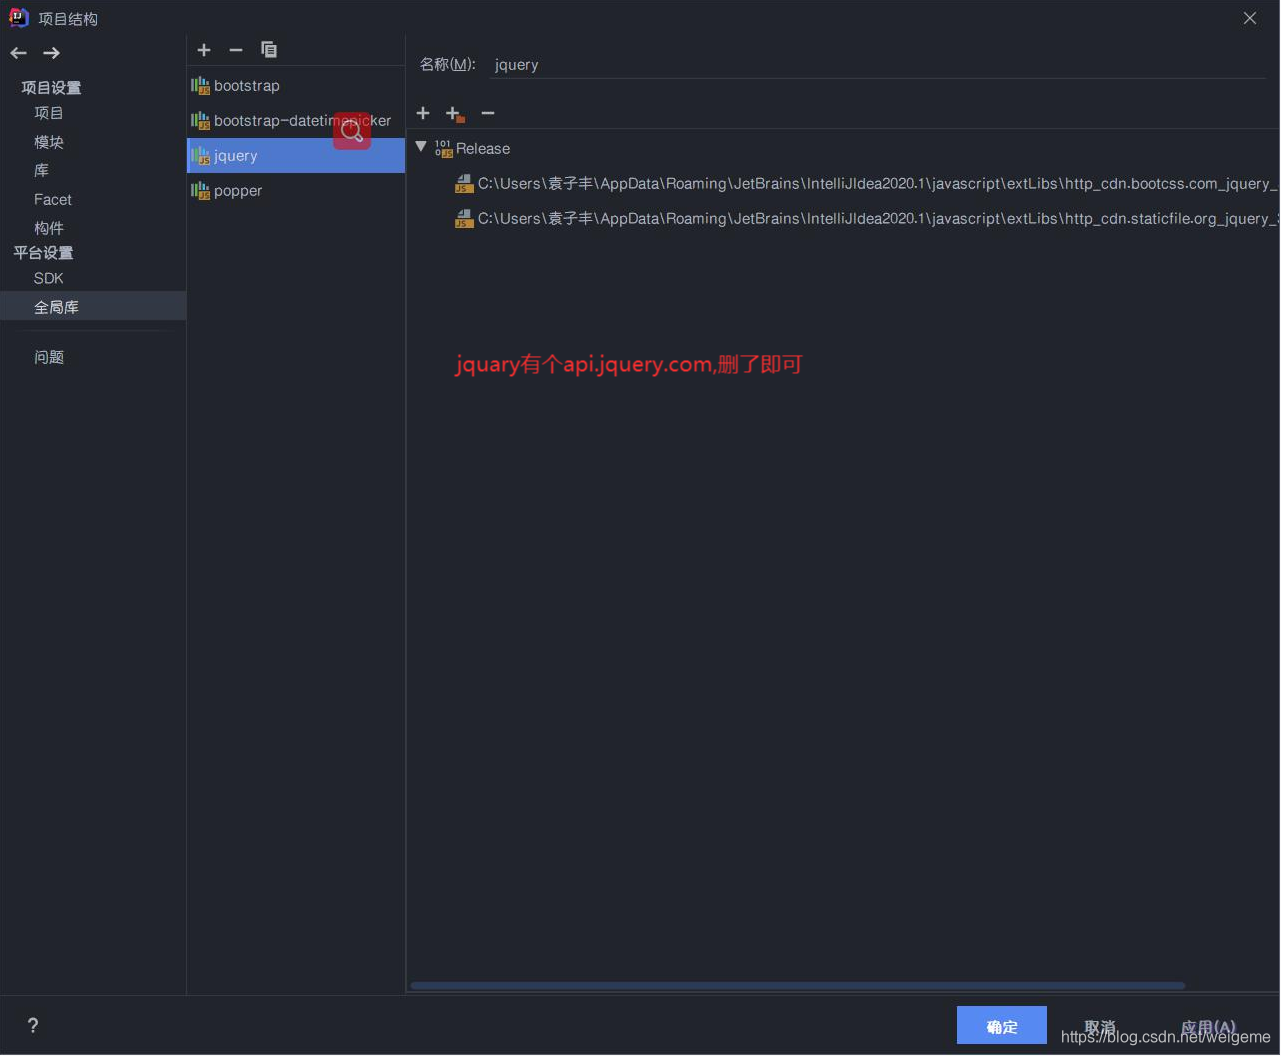Open 问题 page
This screenshot has width=1281, height=1056.
(49, 357)
